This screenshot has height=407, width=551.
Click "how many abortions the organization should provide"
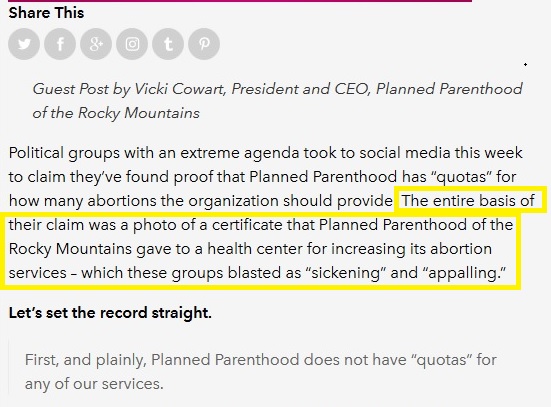[201, 201]
